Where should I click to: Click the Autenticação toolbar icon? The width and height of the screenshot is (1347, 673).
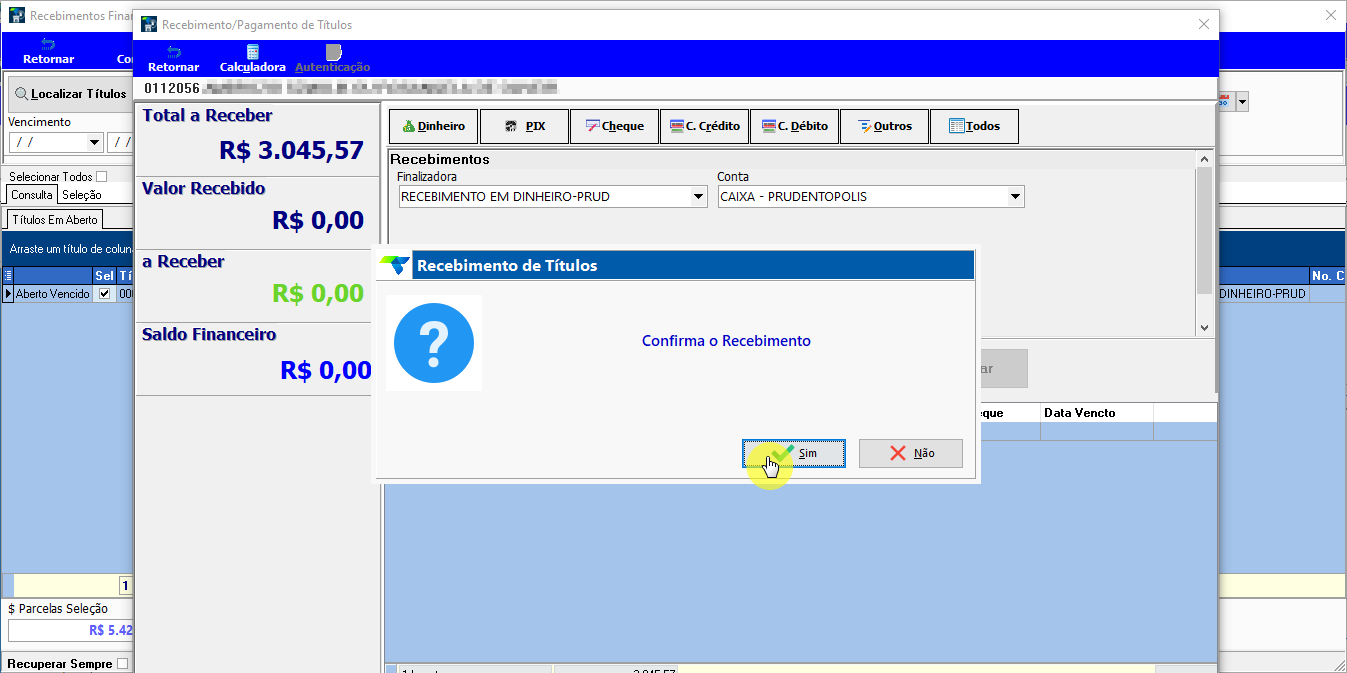pyautogui.click(x=333, y=59)
